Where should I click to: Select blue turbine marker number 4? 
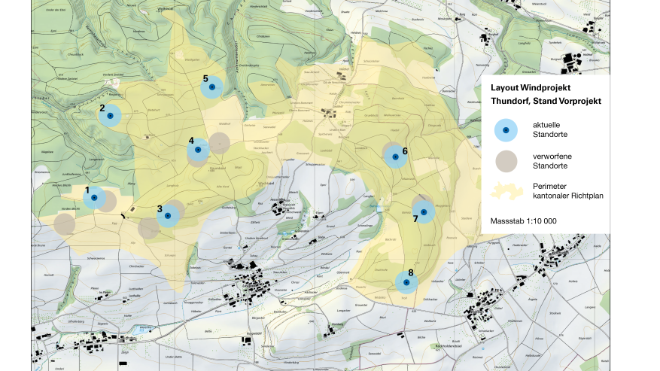(198, 149)
